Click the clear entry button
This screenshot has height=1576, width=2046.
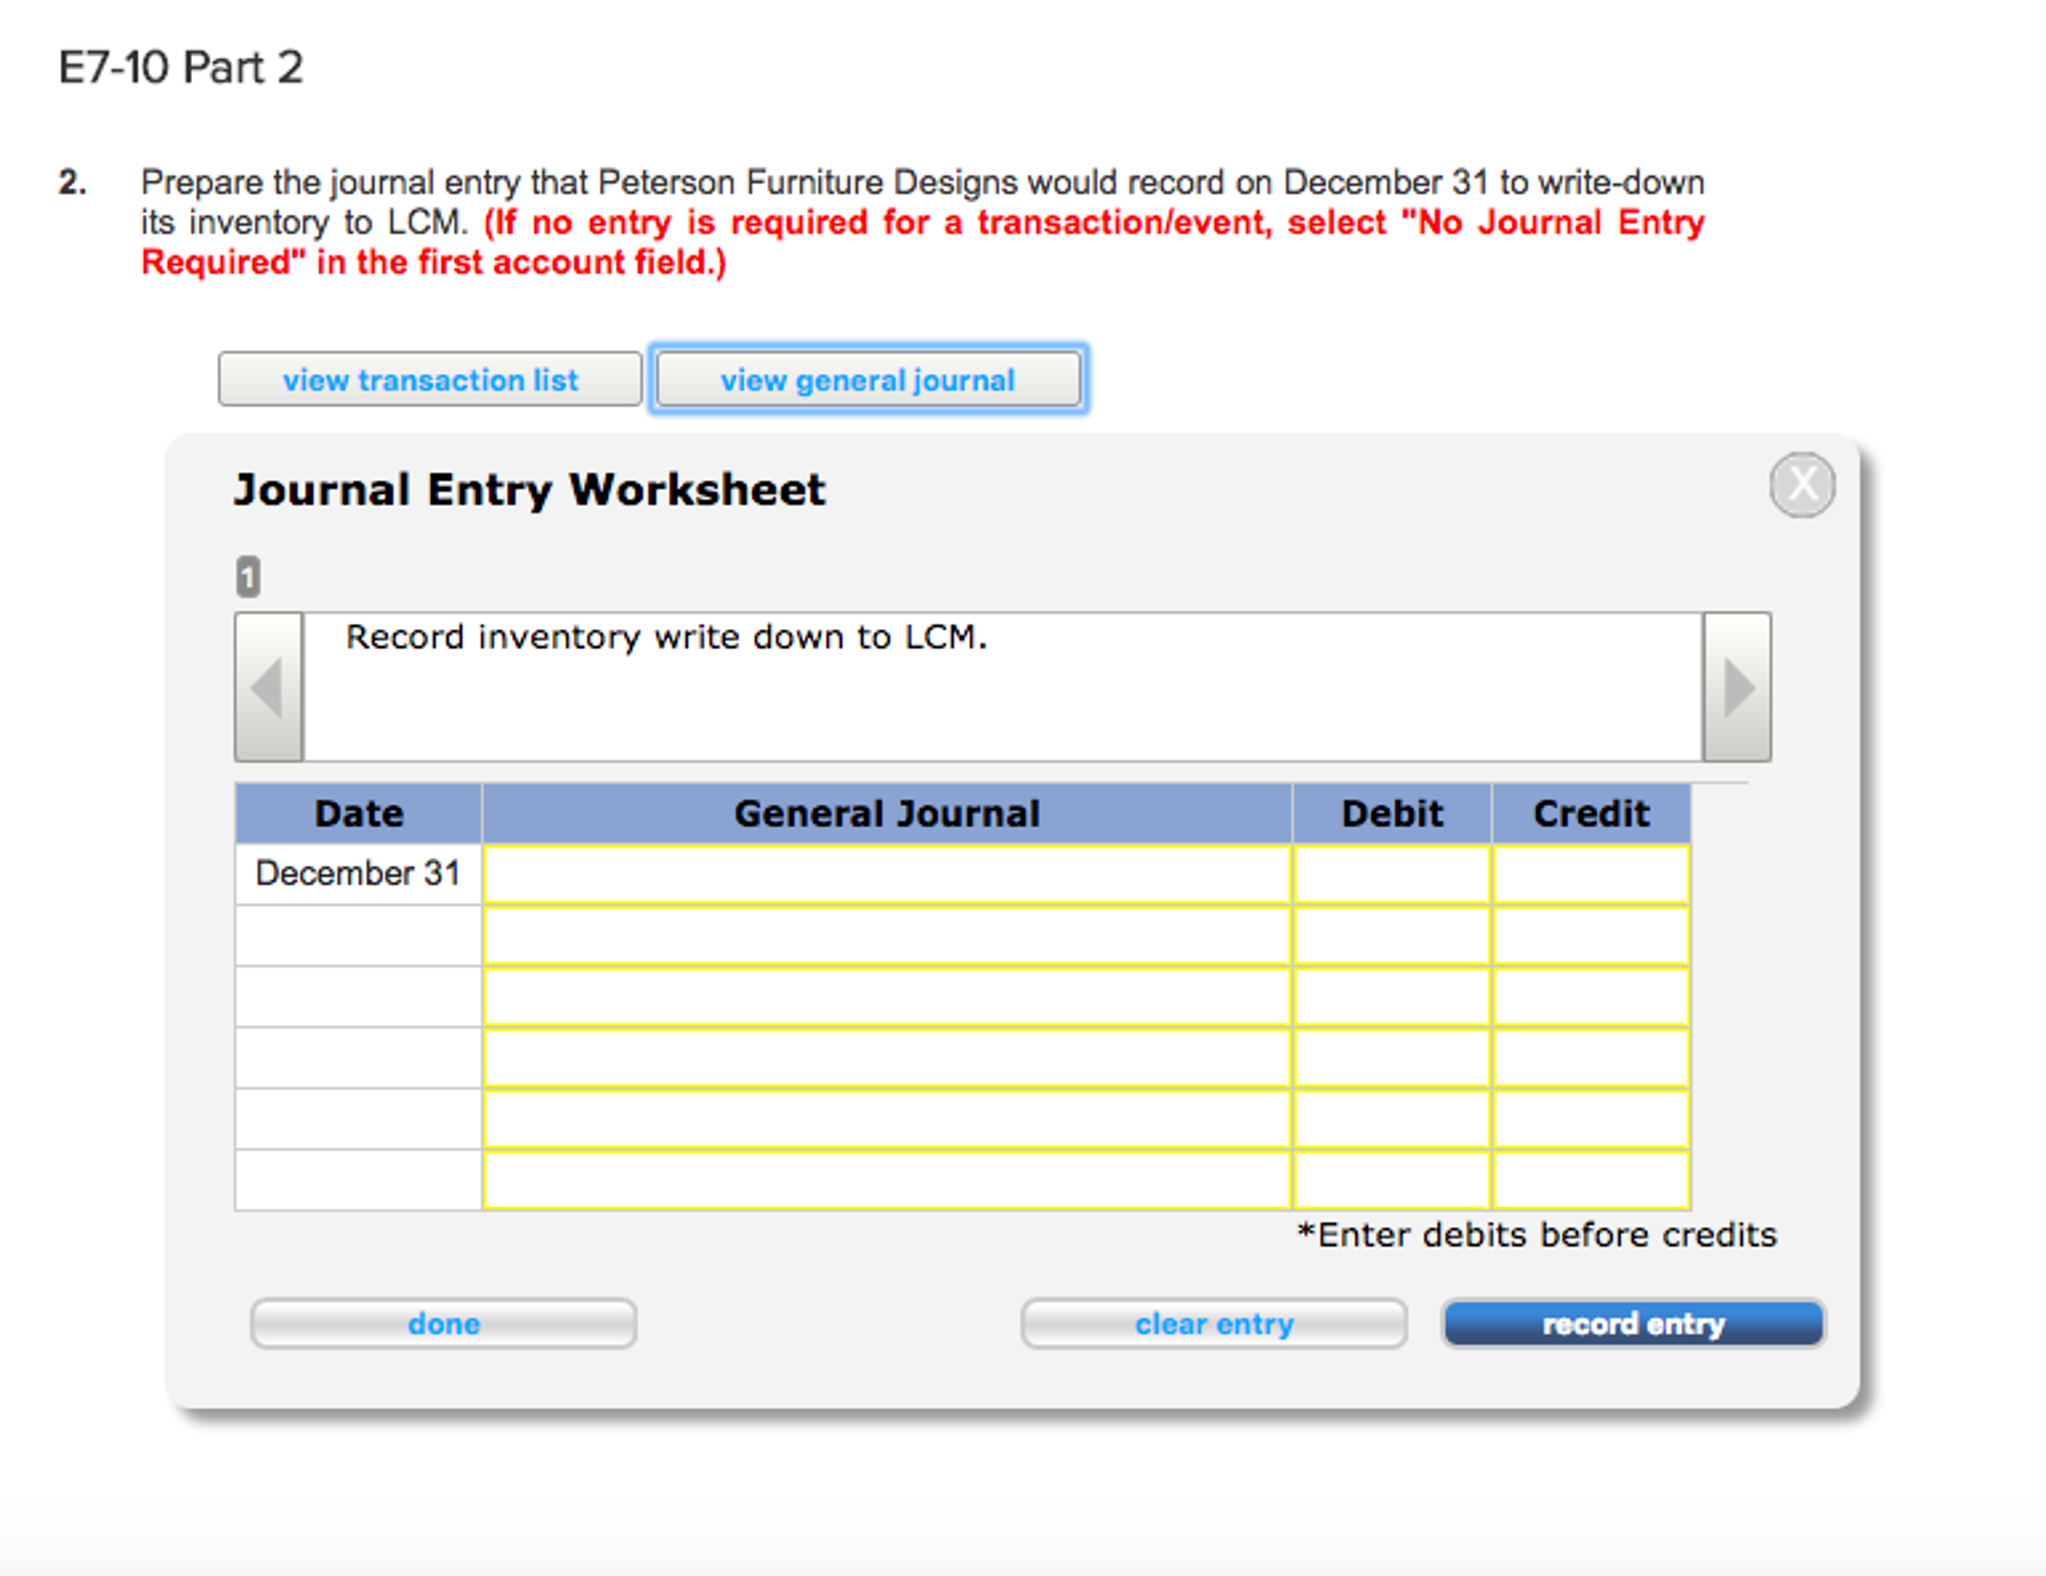click(x=1213, y=1324)
